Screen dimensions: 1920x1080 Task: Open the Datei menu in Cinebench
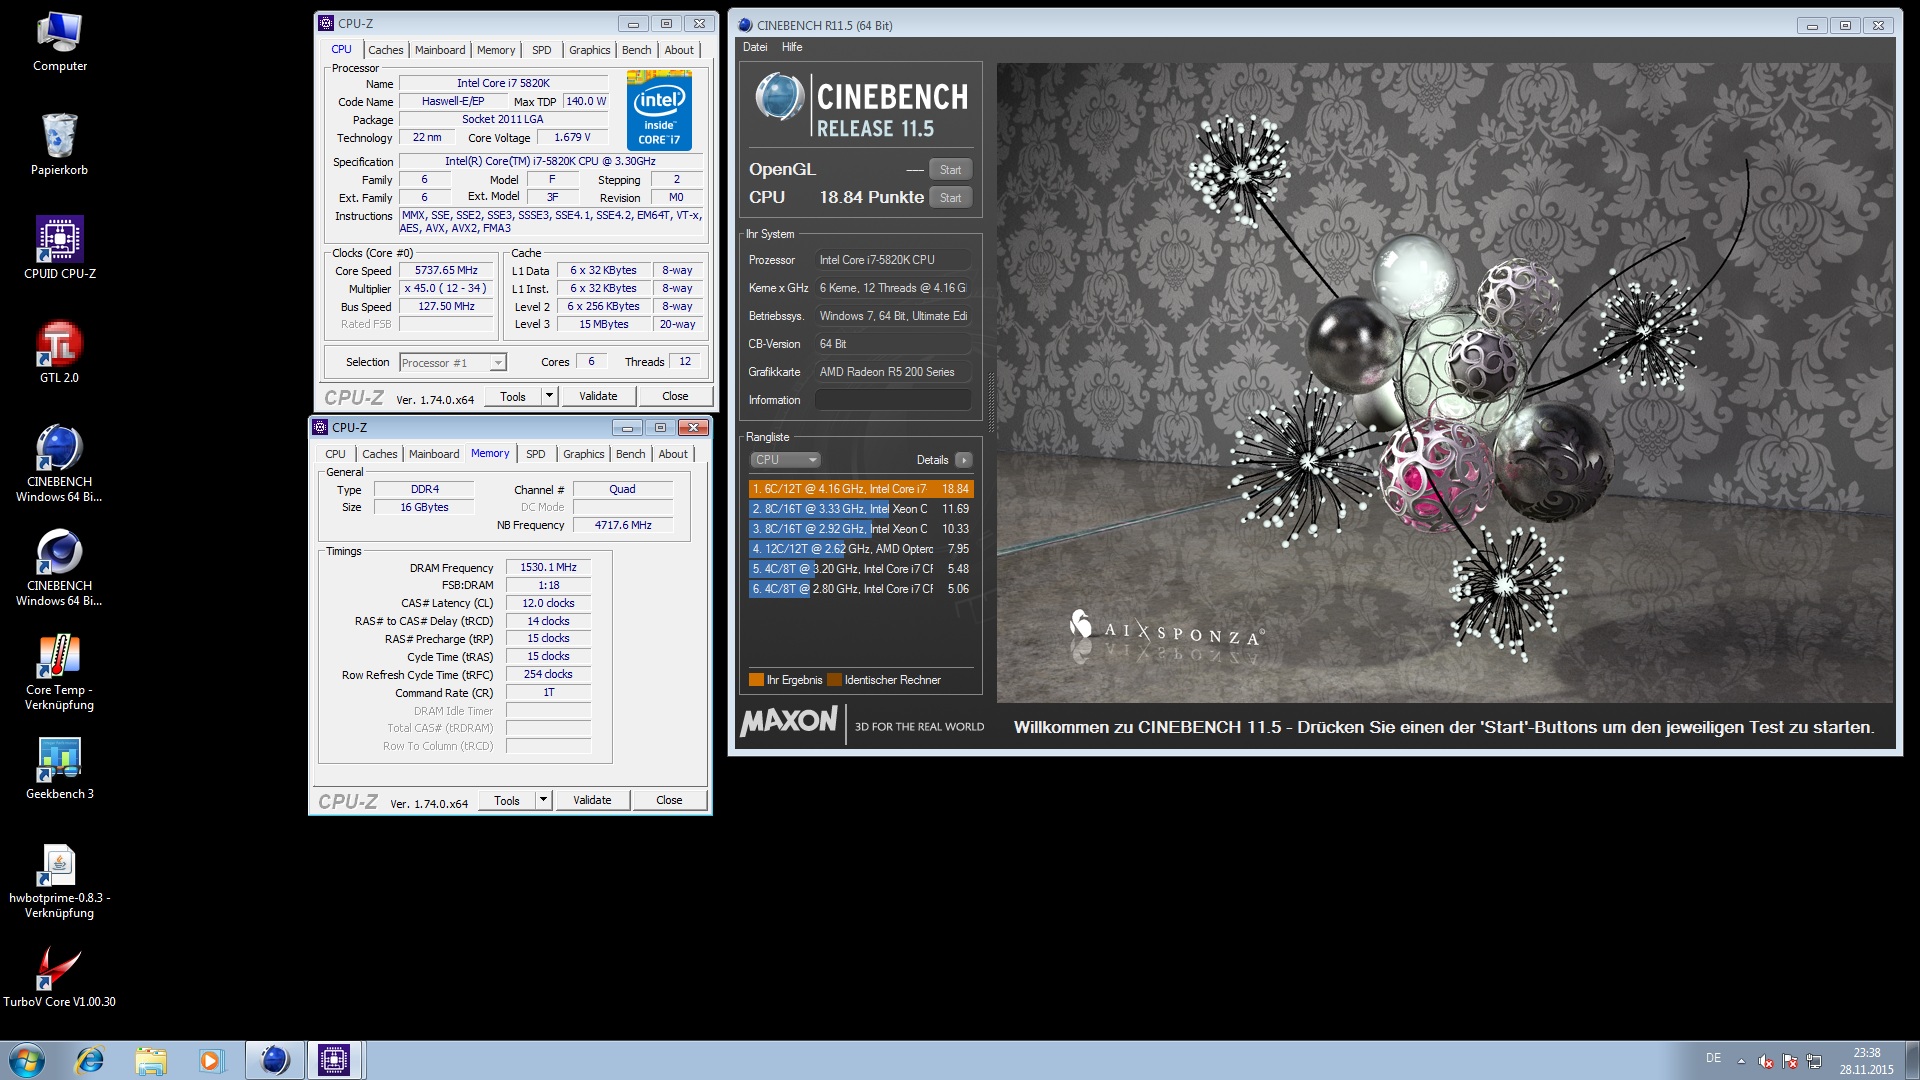755,47
